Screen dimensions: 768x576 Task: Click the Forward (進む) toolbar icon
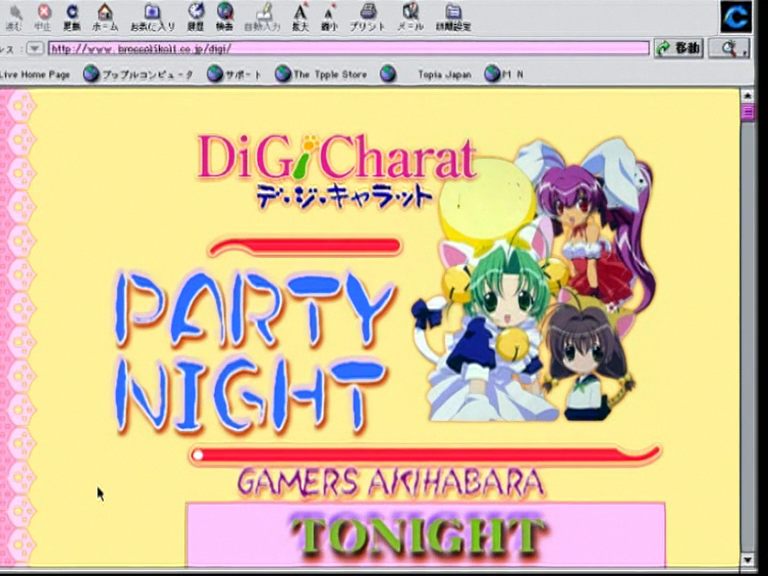coord(14,16)
